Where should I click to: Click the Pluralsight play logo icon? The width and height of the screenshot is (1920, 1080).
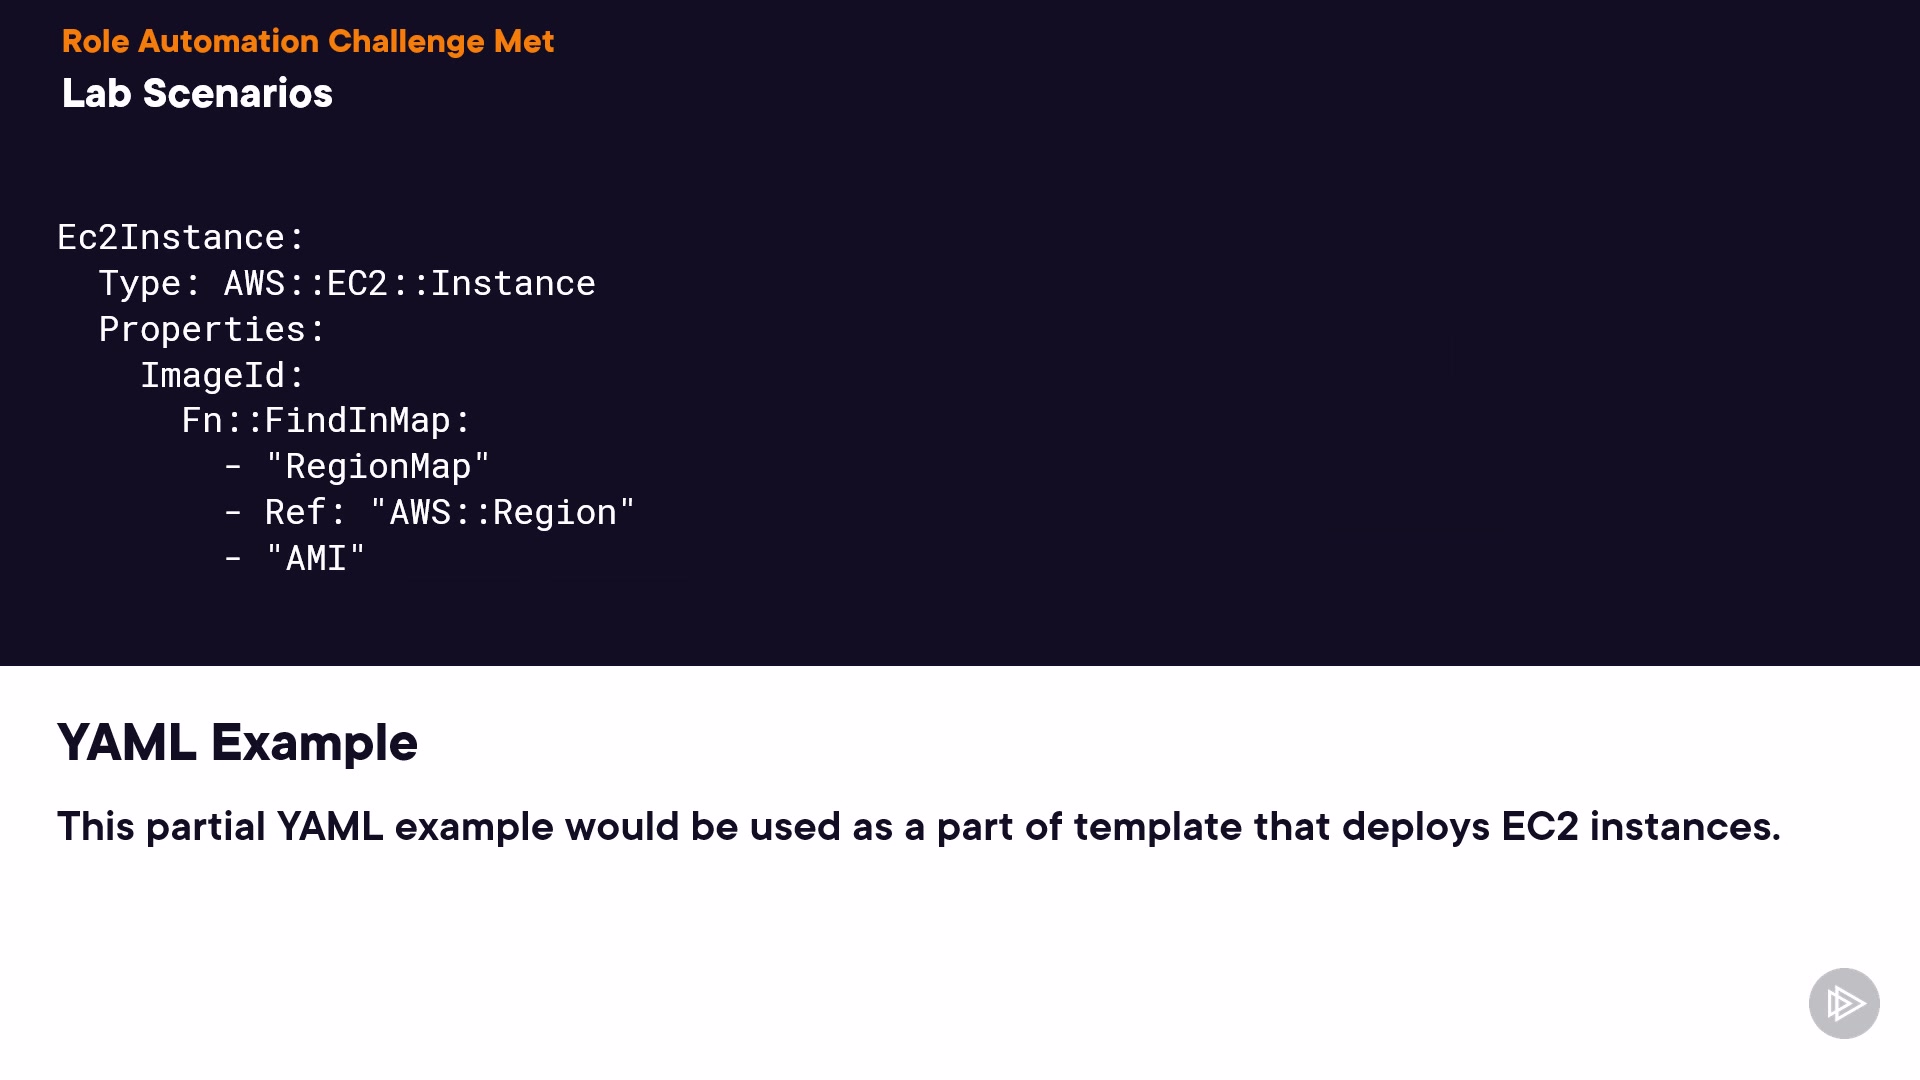[1844, 1003]
